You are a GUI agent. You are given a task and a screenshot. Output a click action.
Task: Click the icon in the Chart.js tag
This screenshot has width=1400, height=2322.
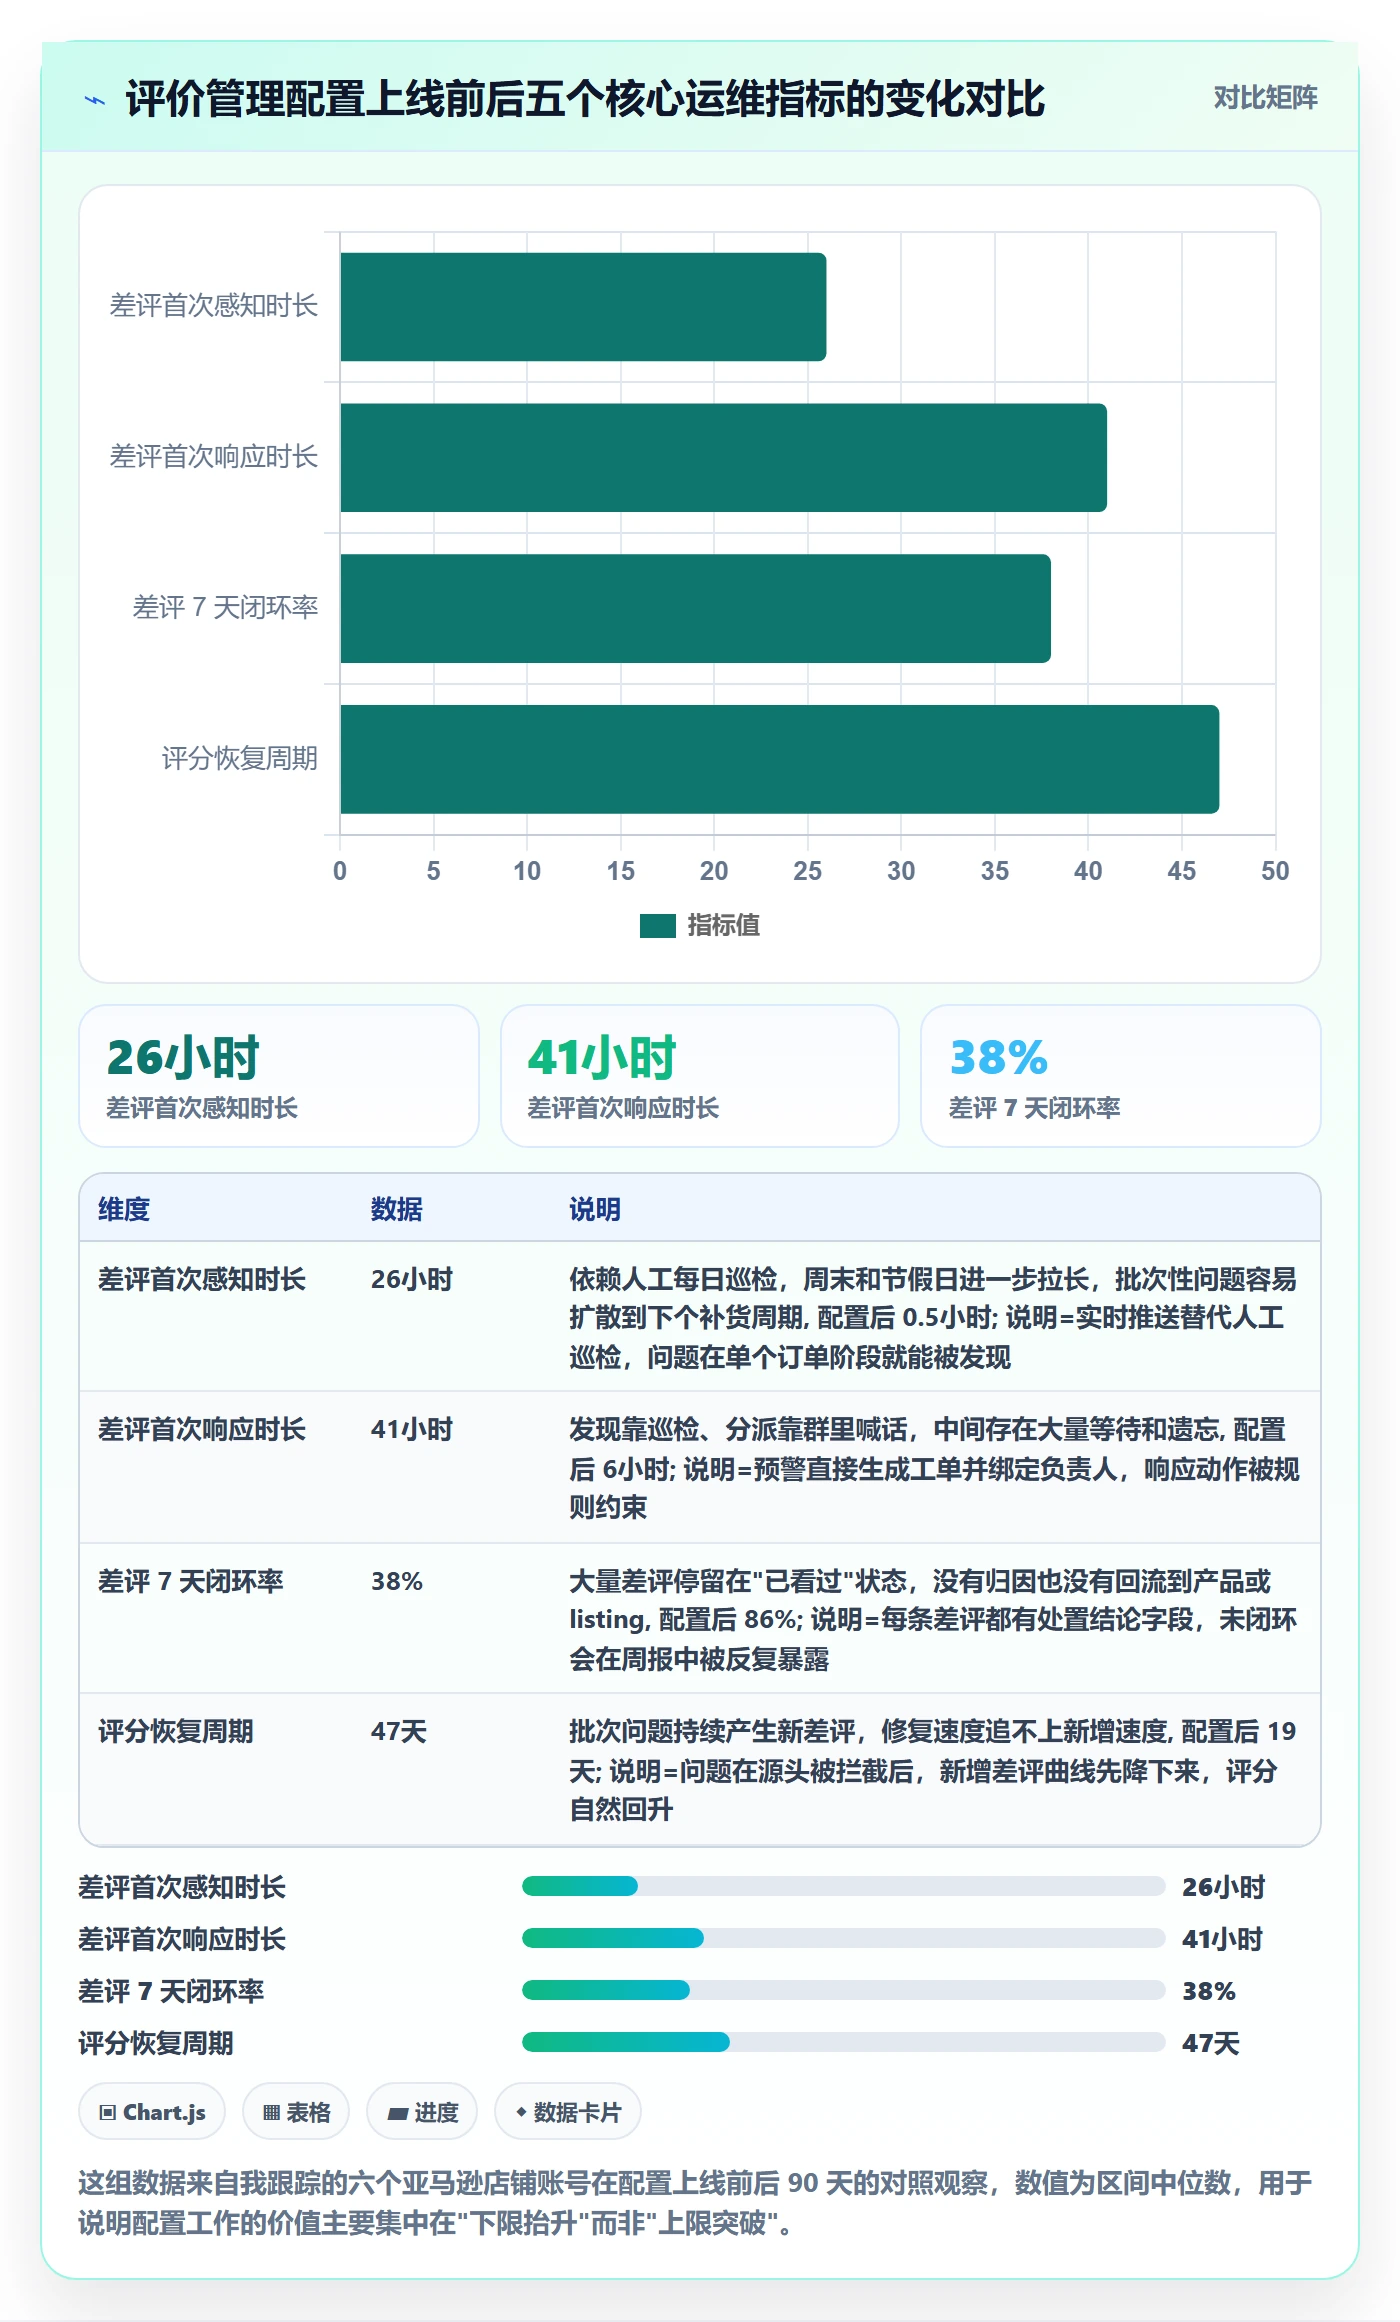click(108, 2113)
